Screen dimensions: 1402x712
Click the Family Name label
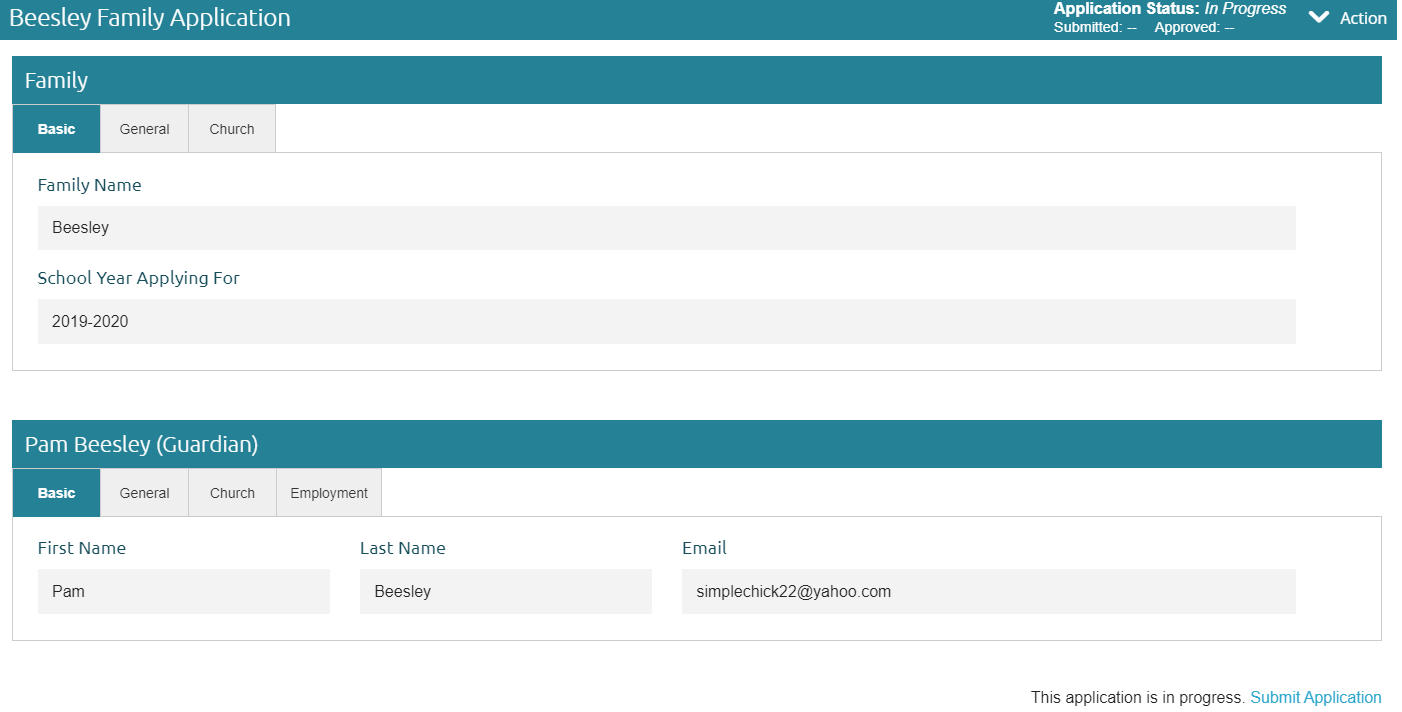coord(90,185)
